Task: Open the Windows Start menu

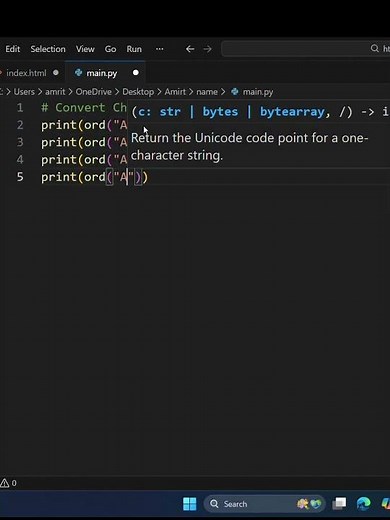Action: [190, 504]
